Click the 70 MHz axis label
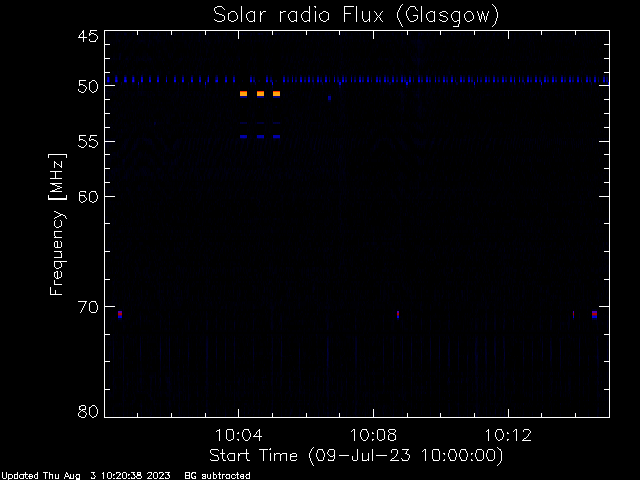The height and width of the screenshot is (480, 640). pos(88,307)
